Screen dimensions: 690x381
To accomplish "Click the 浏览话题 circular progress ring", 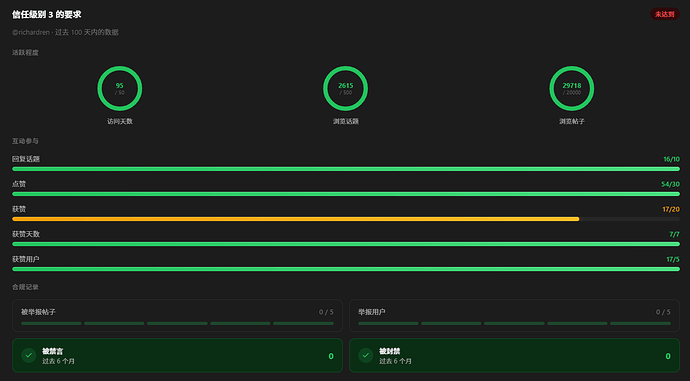I will click(x=345, y=88).
